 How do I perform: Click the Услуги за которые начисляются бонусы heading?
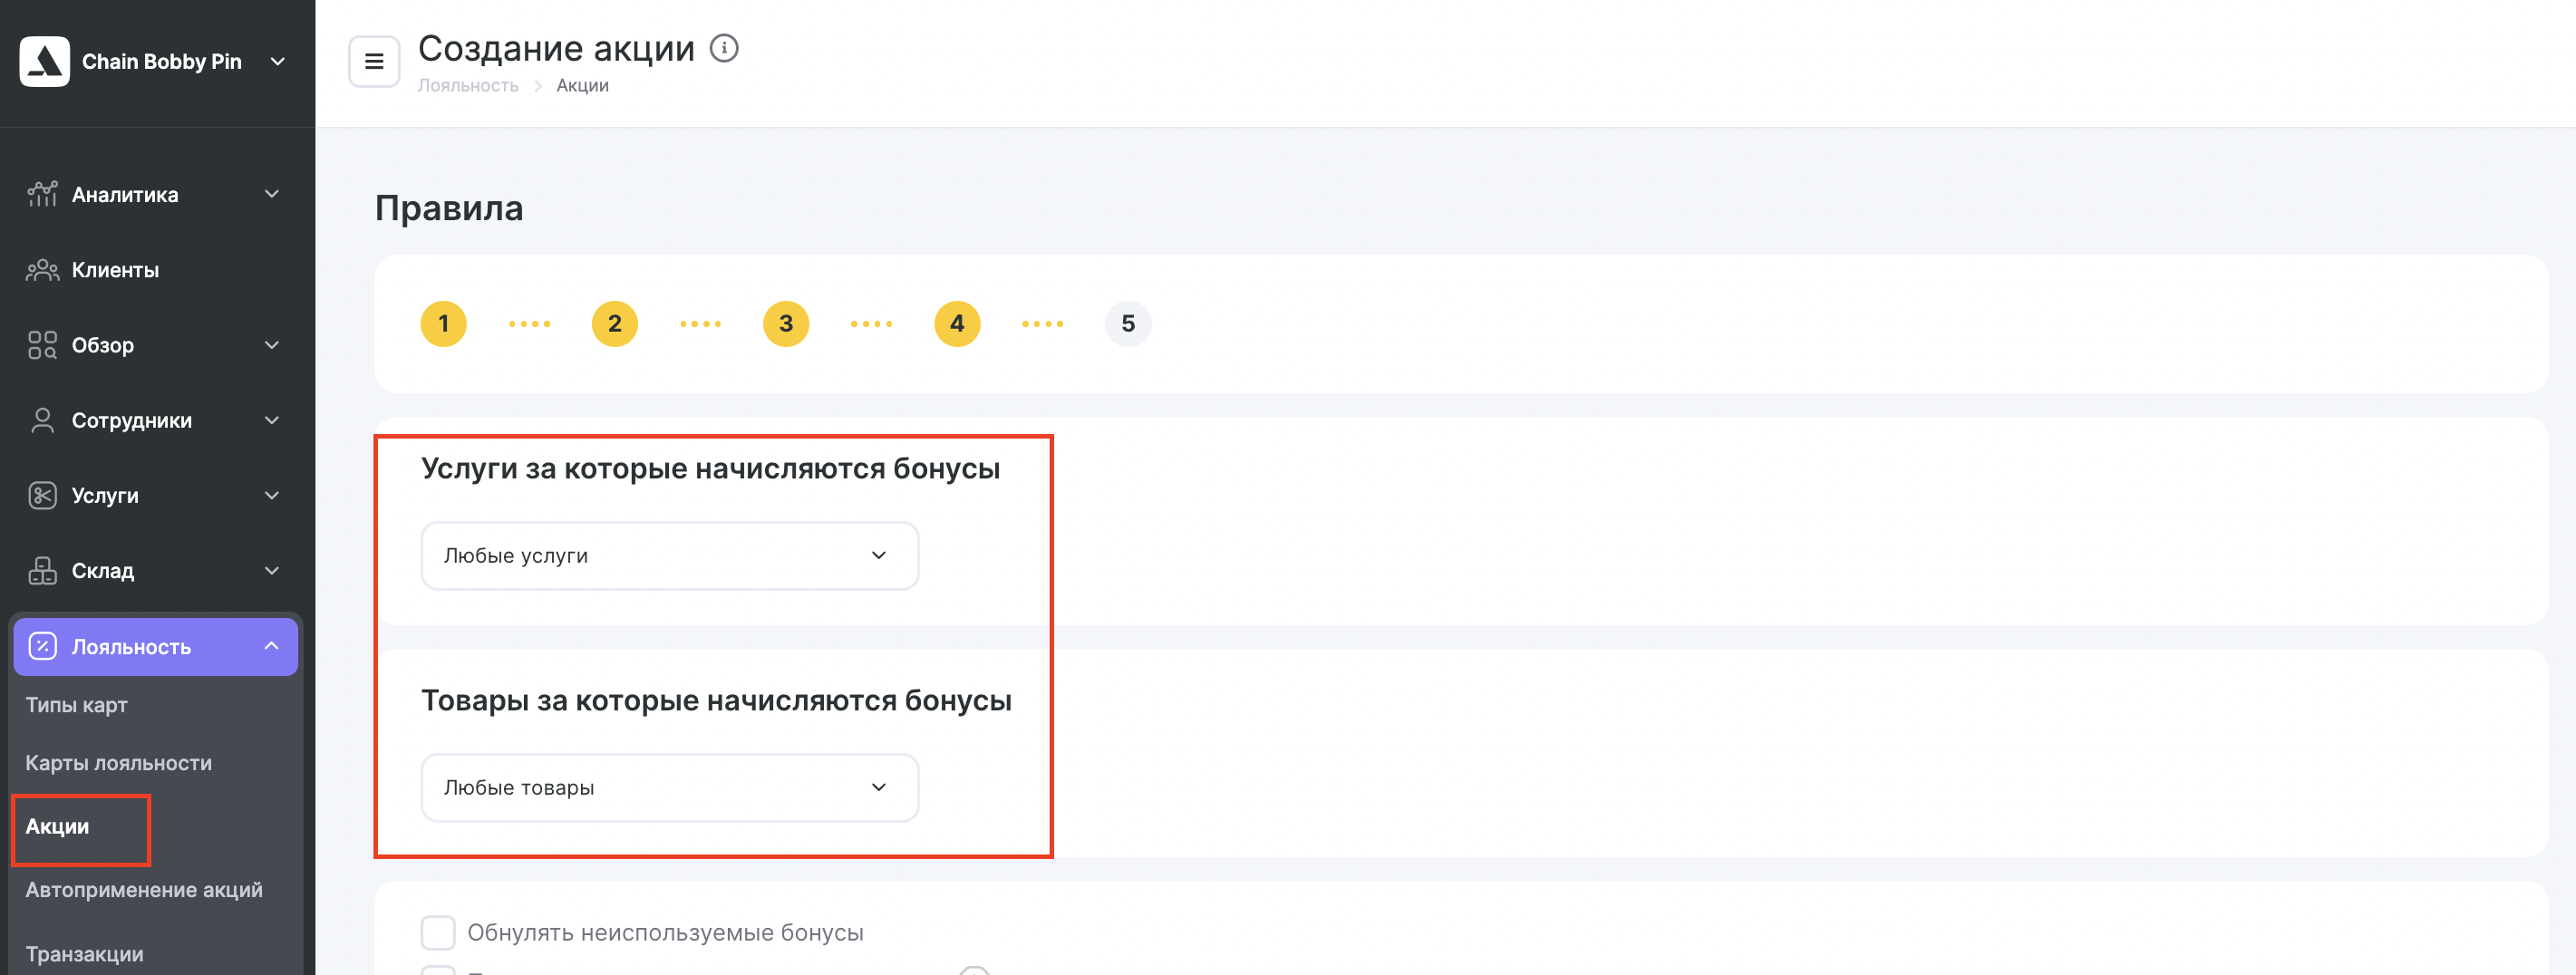pyautogui.click(x=711, y=469)
